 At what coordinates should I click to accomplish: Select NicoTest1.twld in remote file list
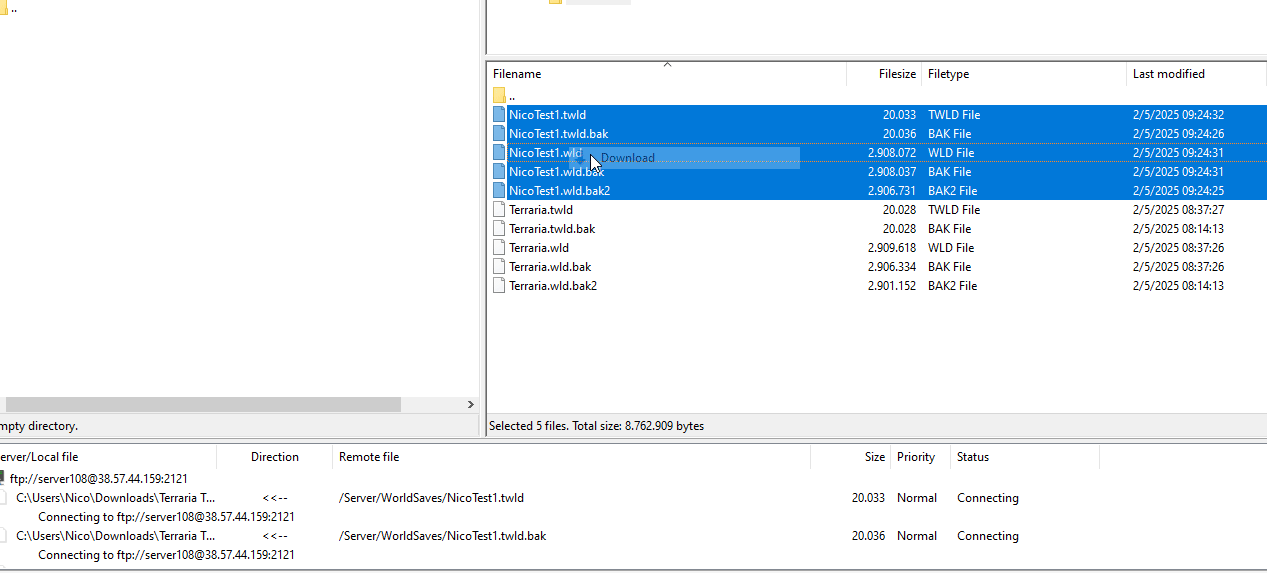click(x=547, y=115)
